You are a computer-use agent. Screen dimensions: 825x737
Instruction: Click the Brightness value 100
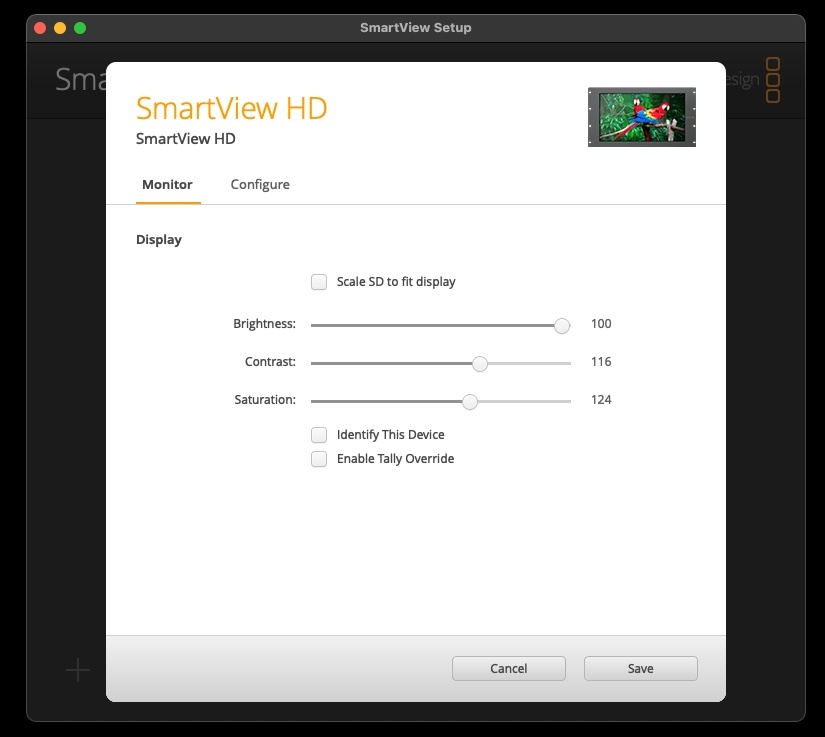(601, 324)
